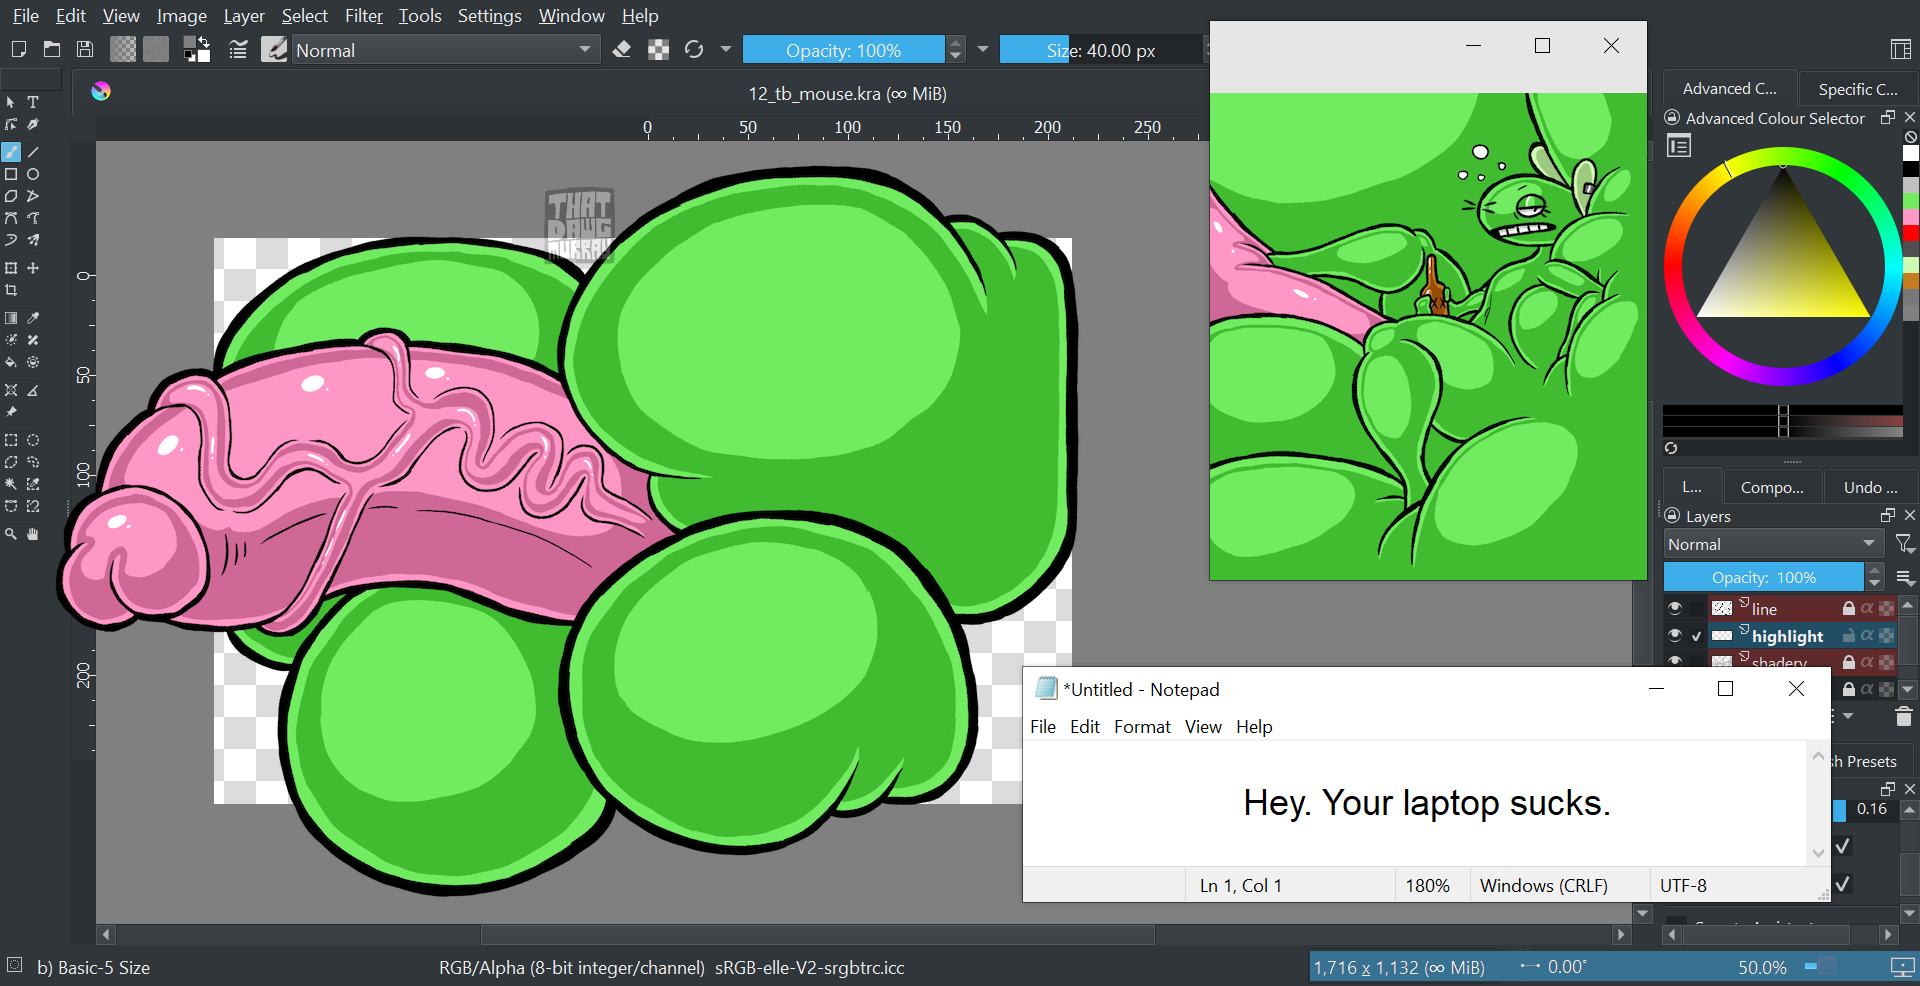This screenshot has height=986, width=1920.
Task: Select the Text tool
Action: click(x=33, y=102)
